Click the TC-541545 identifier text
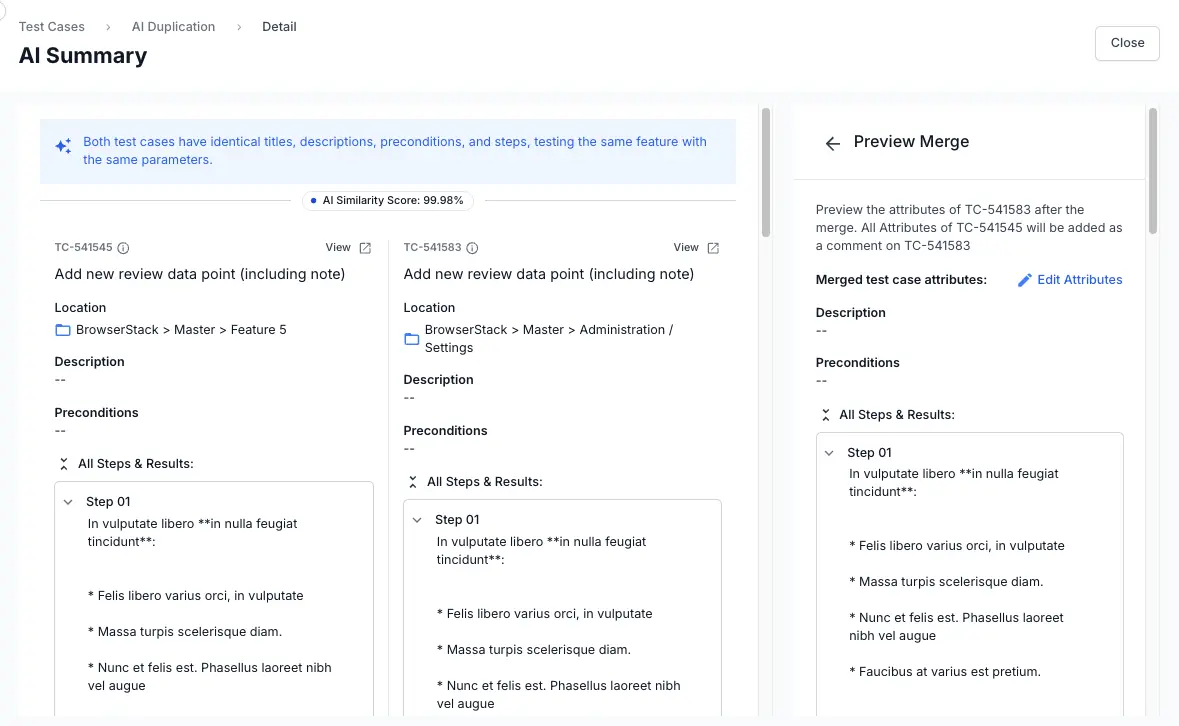Image resolution: width=1179 pixels, height=726 pixels. 83,247
